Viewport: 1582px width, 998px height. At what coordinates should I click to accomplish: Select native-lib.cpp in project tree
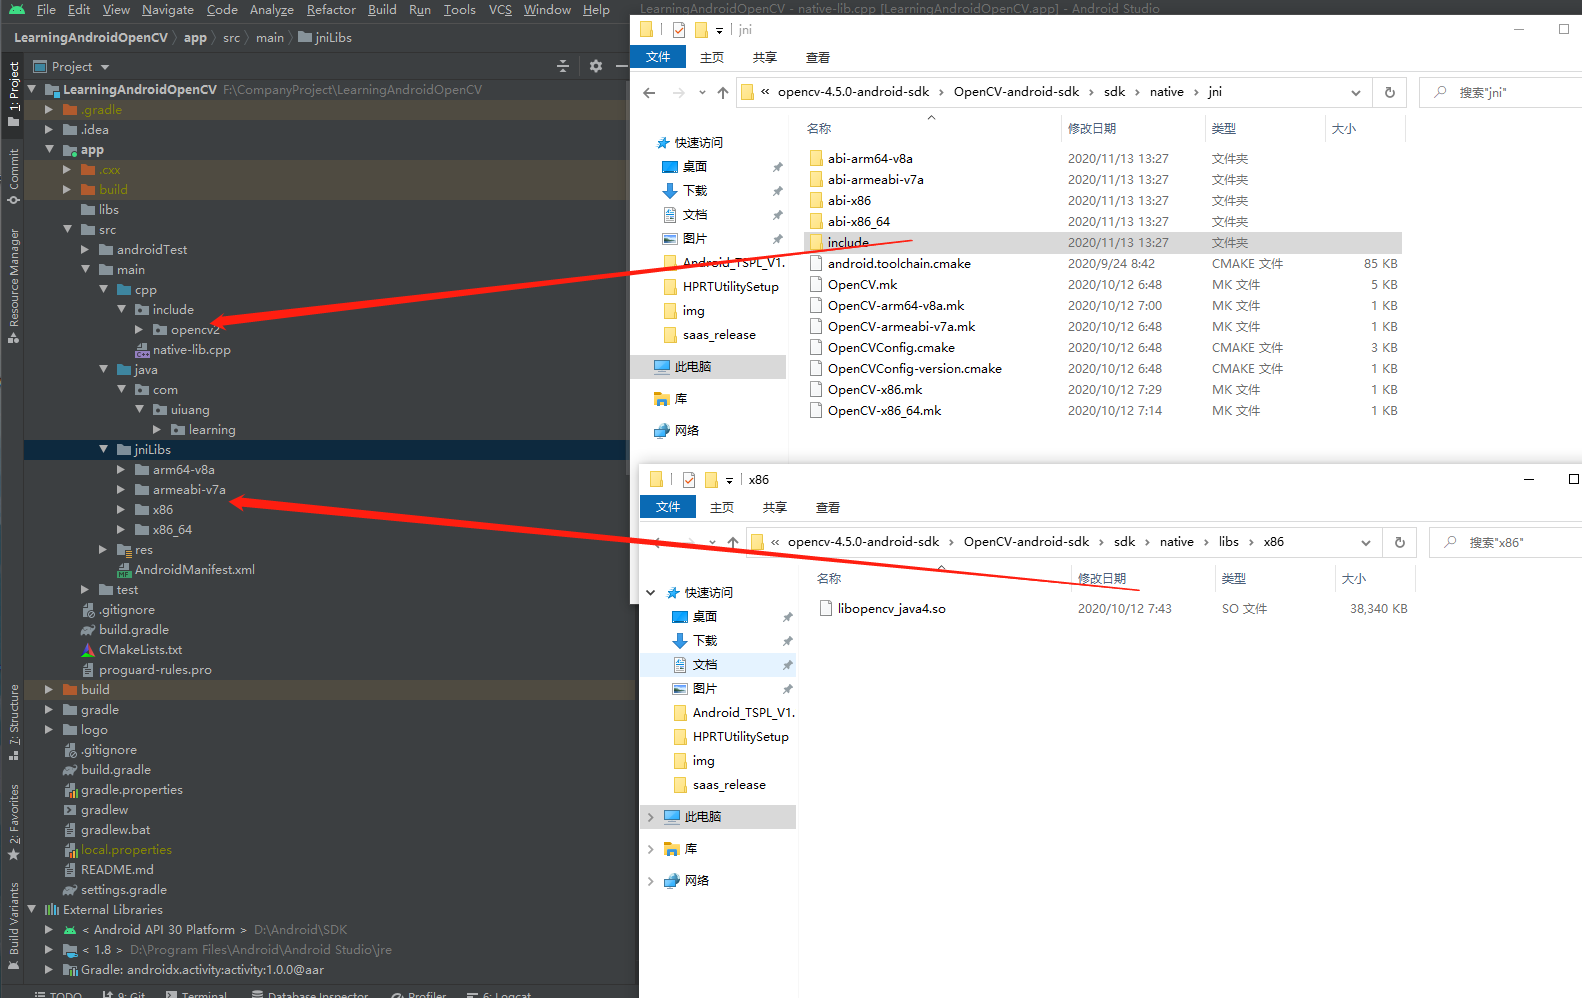tap(191, 350)
